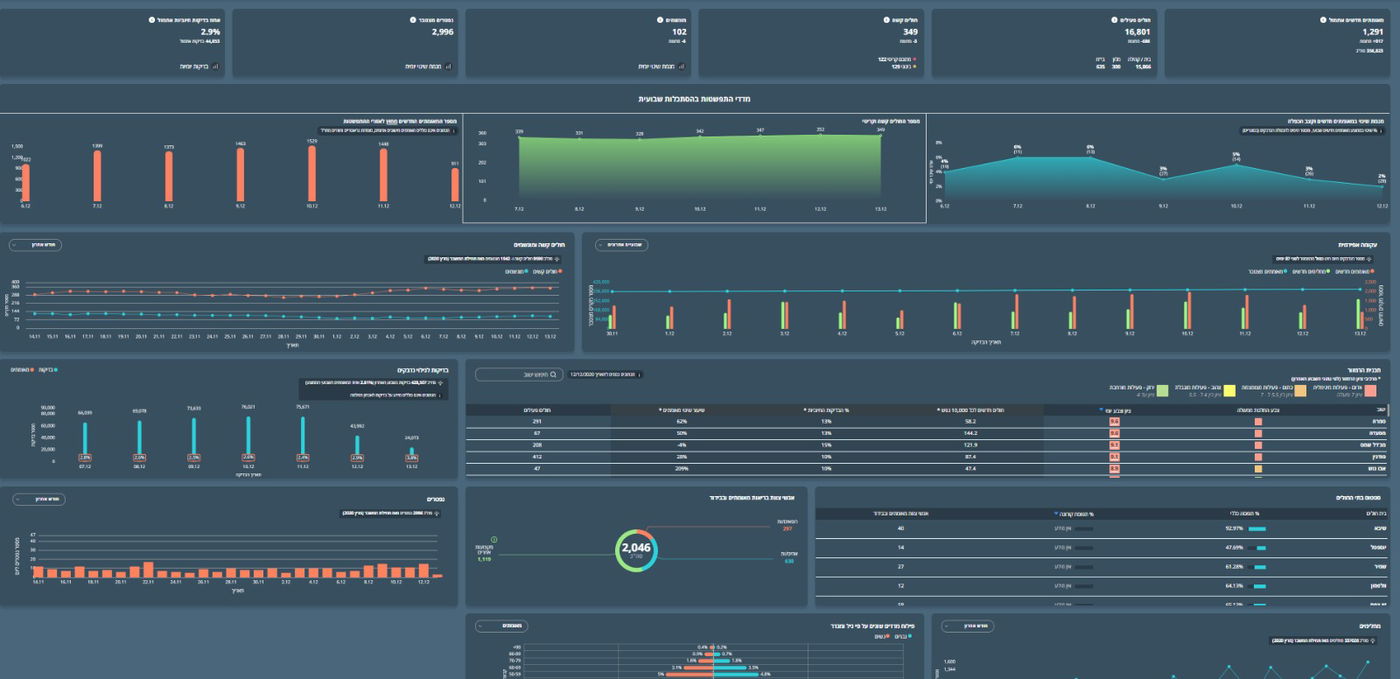Show info for the 2,996 cumulative deaths card
This screenshot has width=1400, height=679.
click(413, 20)
